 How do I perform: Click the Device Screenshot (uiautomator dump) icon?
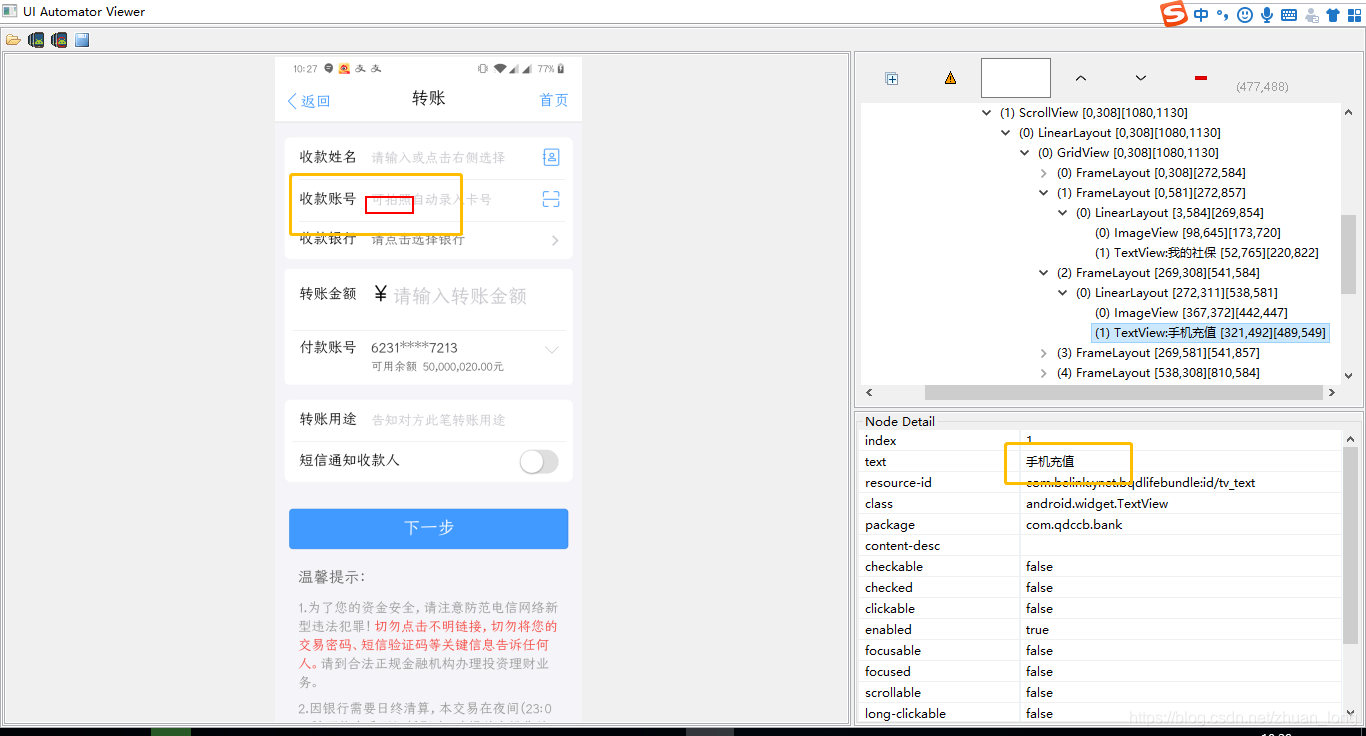[36, 40]
